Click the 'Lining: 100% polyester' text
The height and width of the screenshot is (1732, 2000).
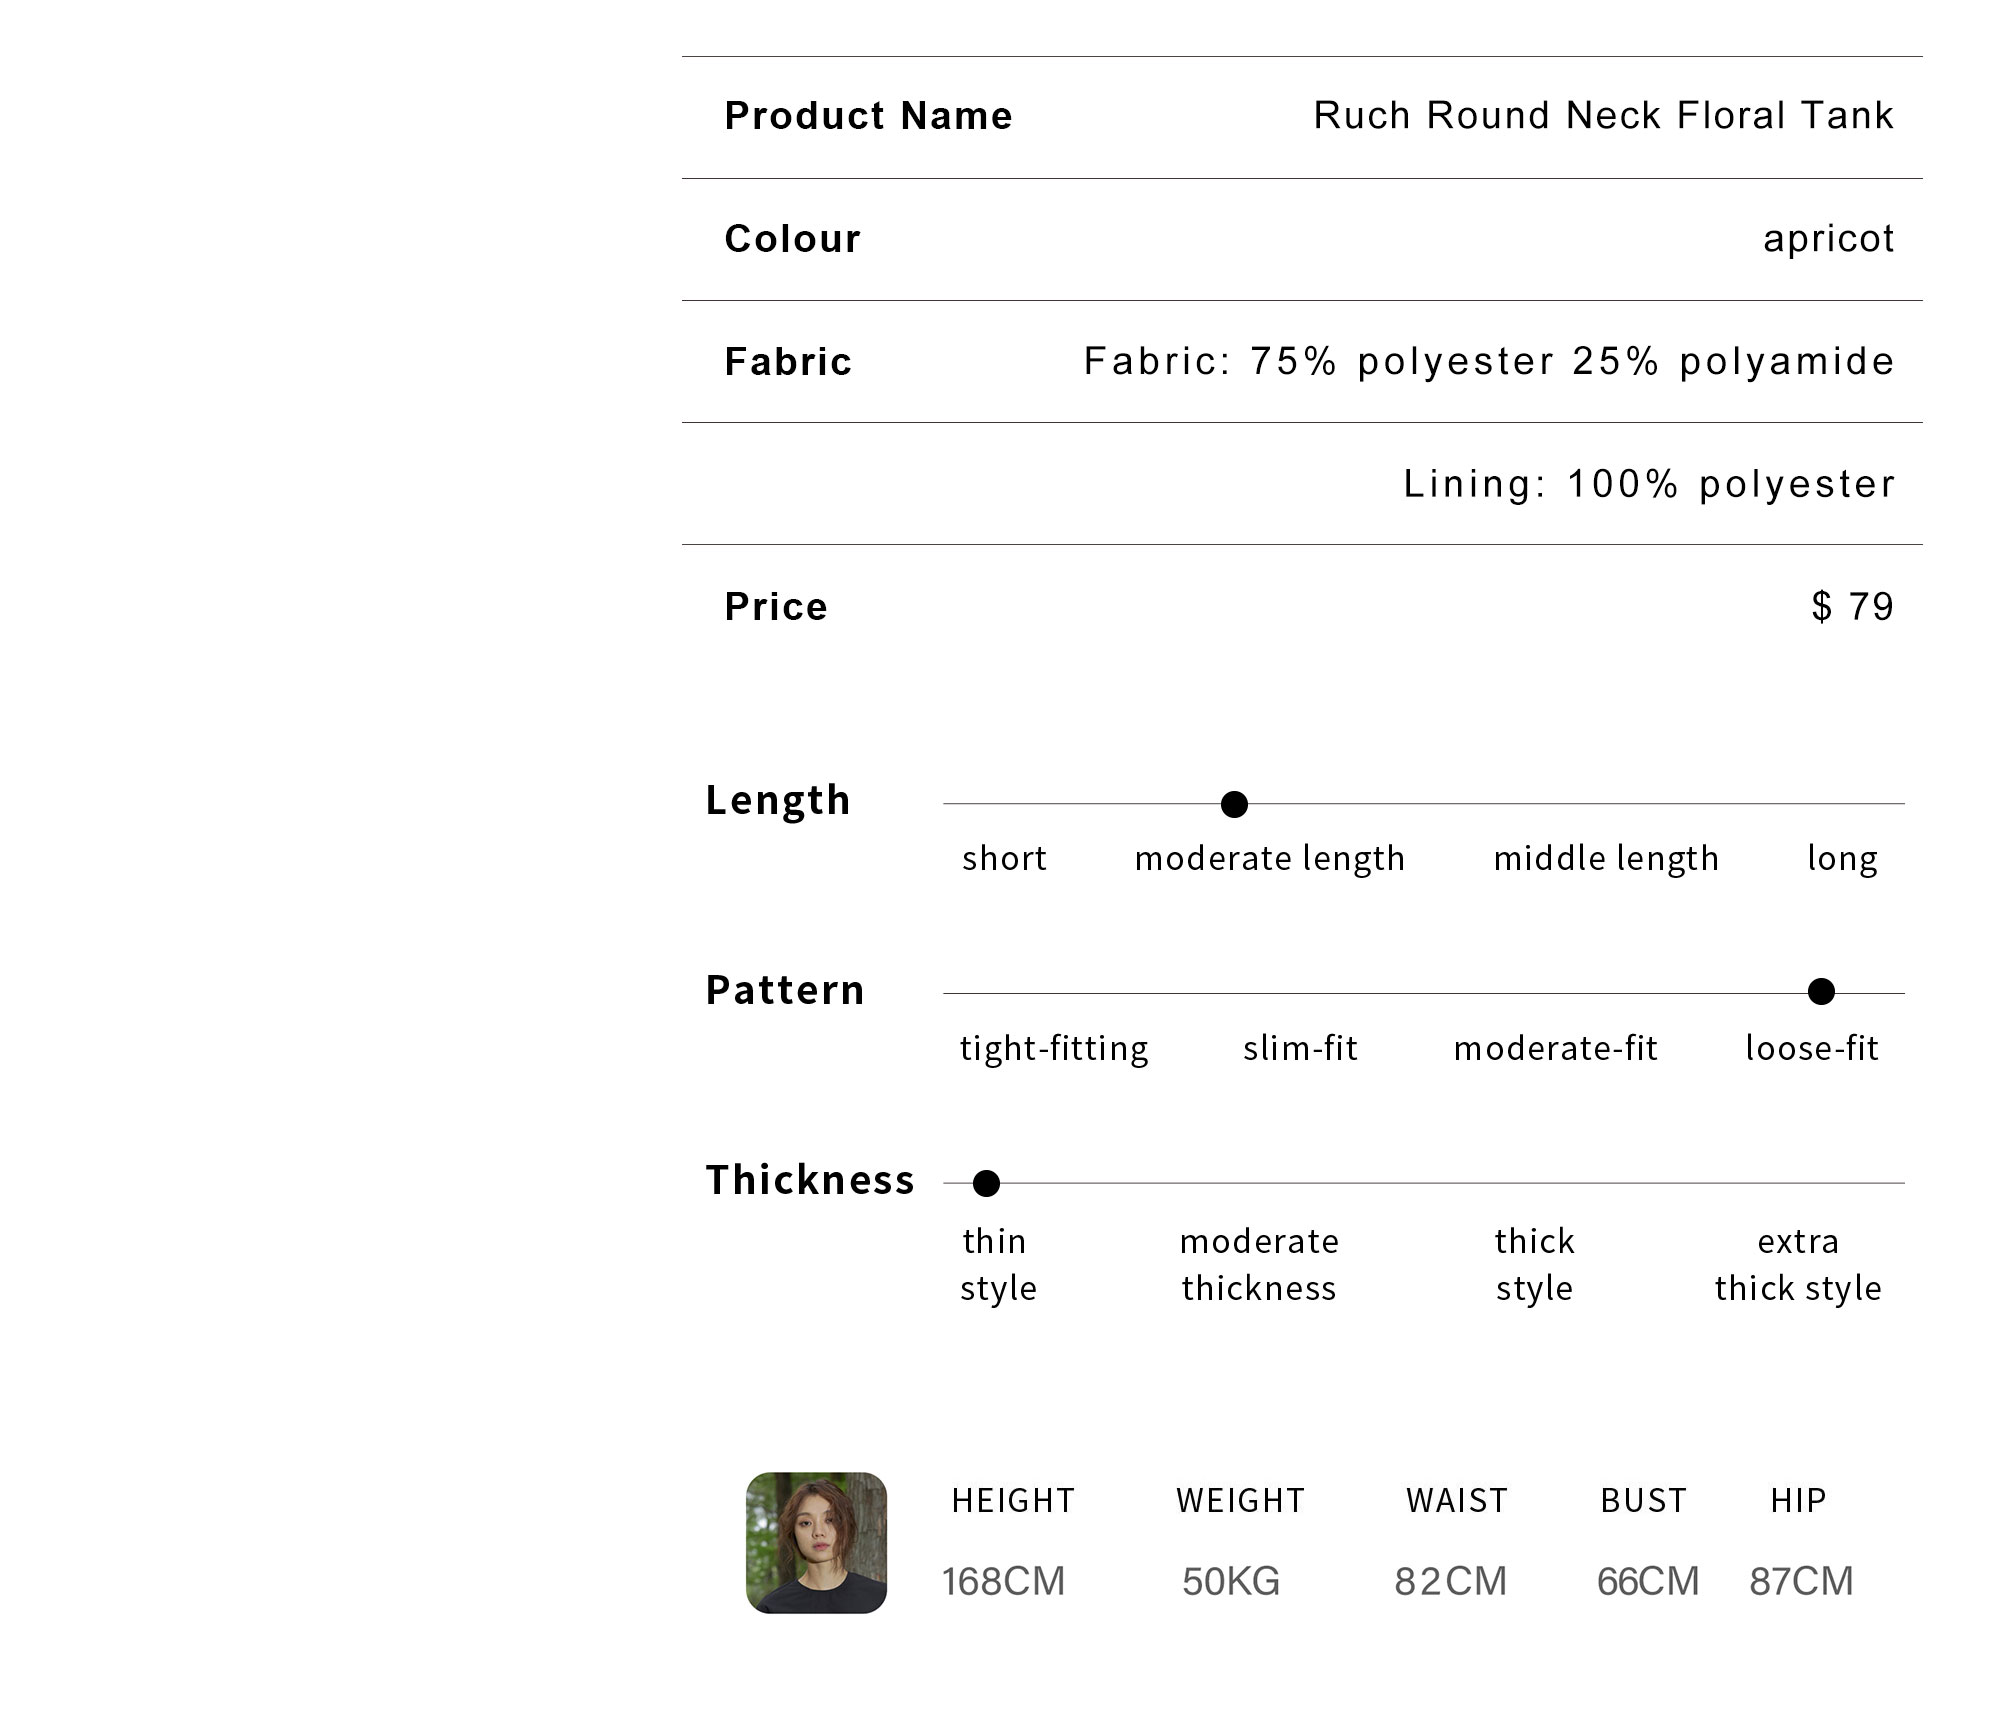[1648, 484]
